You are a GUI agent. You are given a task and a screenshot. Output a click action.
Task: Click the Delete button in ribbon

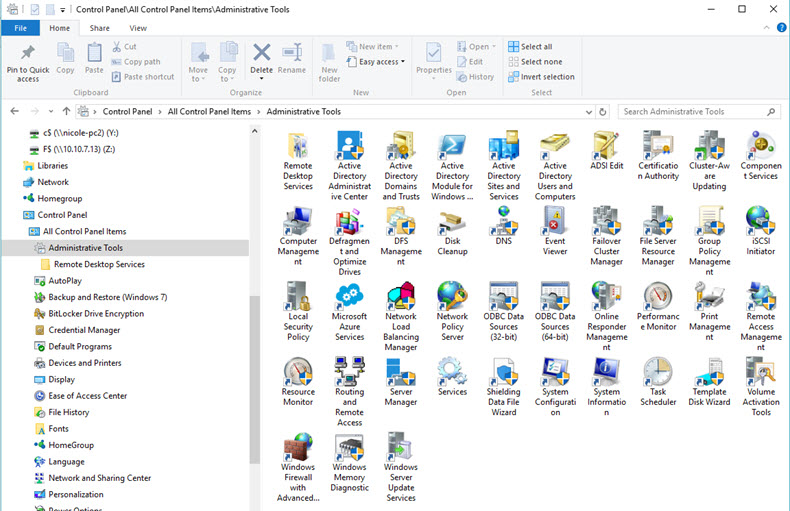[x=261, y=60]
